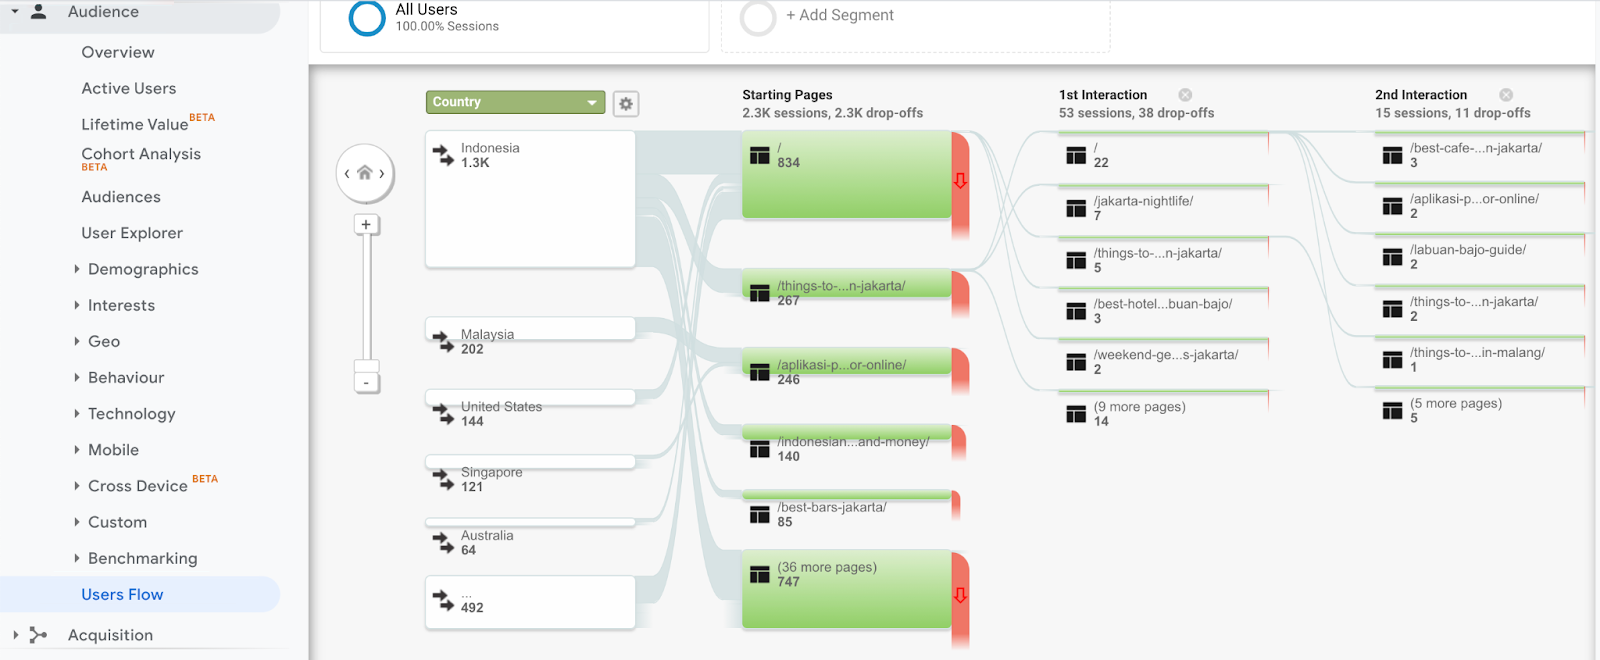
Task: Pan flow left with left chevron
Action: (x=347, y=174)
